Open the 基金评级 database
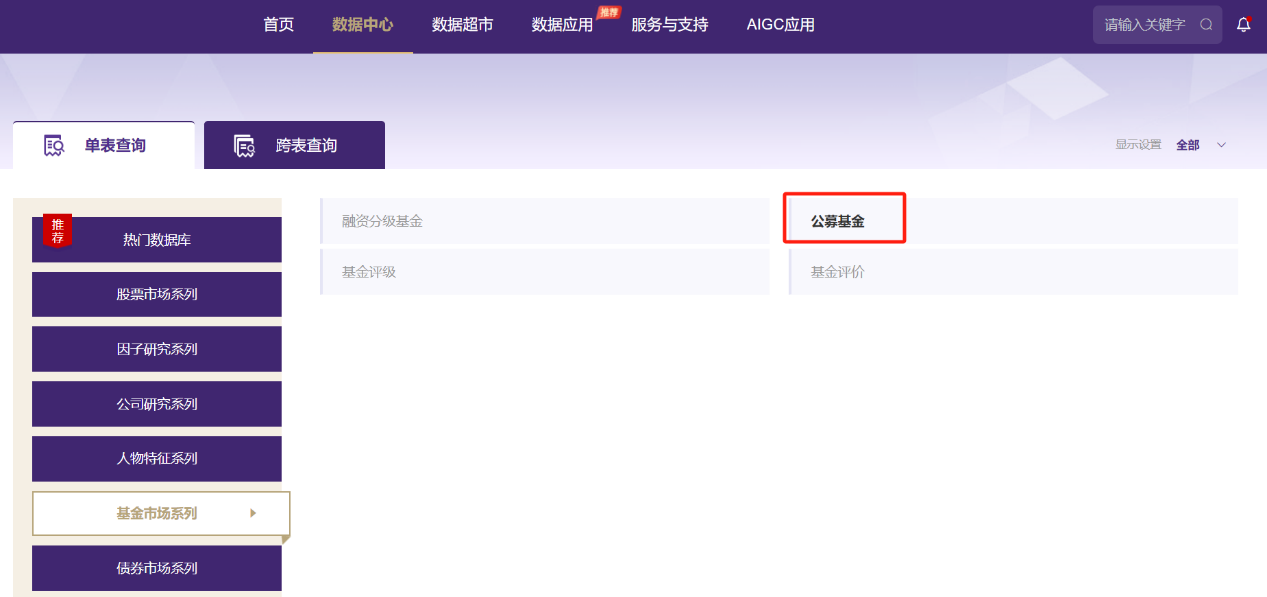 click(545, 272)
